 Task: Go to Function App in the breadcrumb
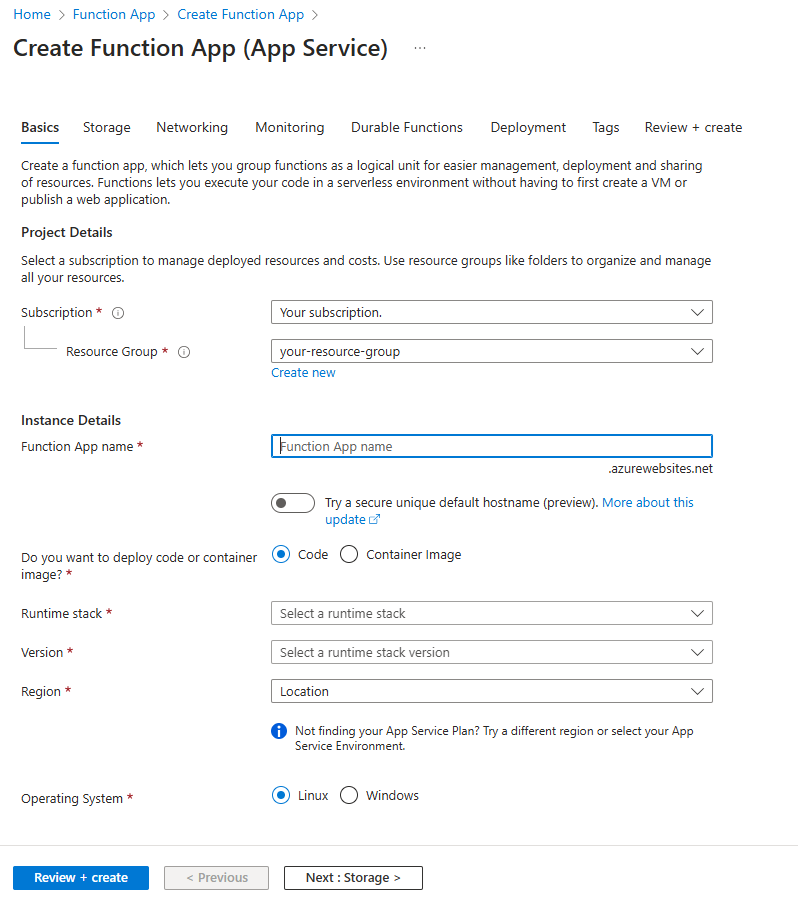pos(113,15)
